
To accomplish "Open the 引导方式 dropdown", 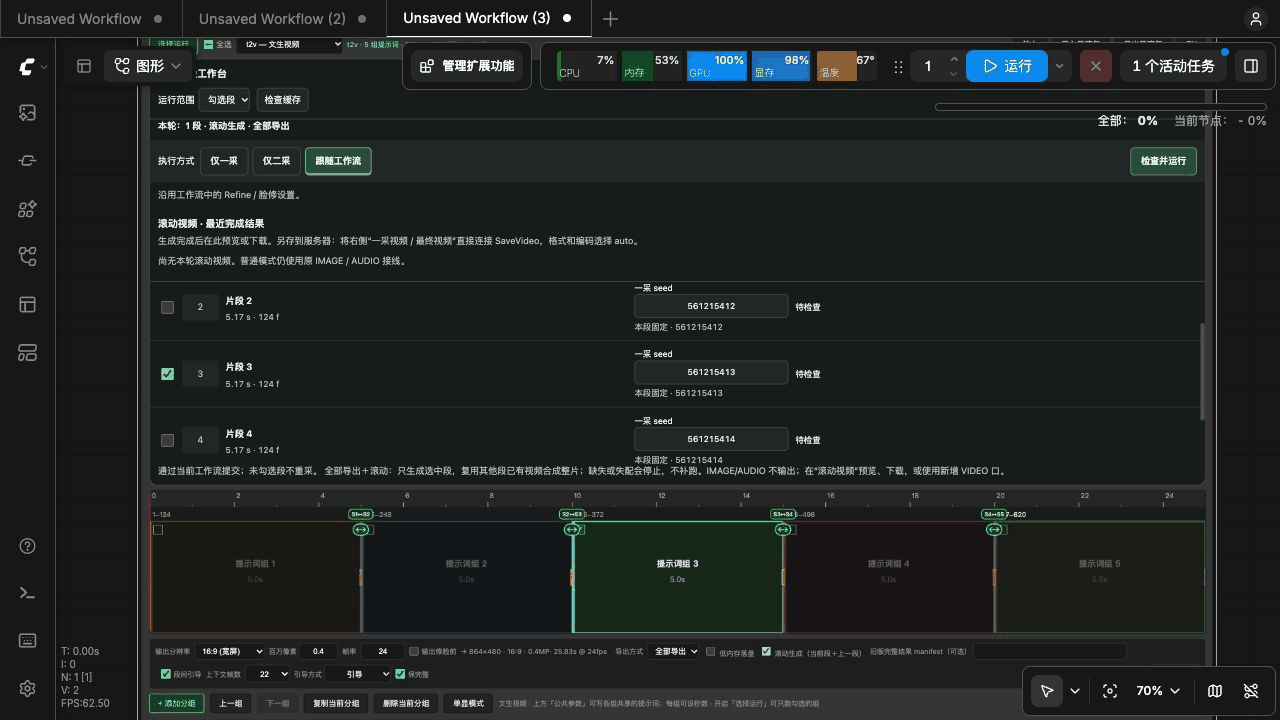I will (358, 674).
